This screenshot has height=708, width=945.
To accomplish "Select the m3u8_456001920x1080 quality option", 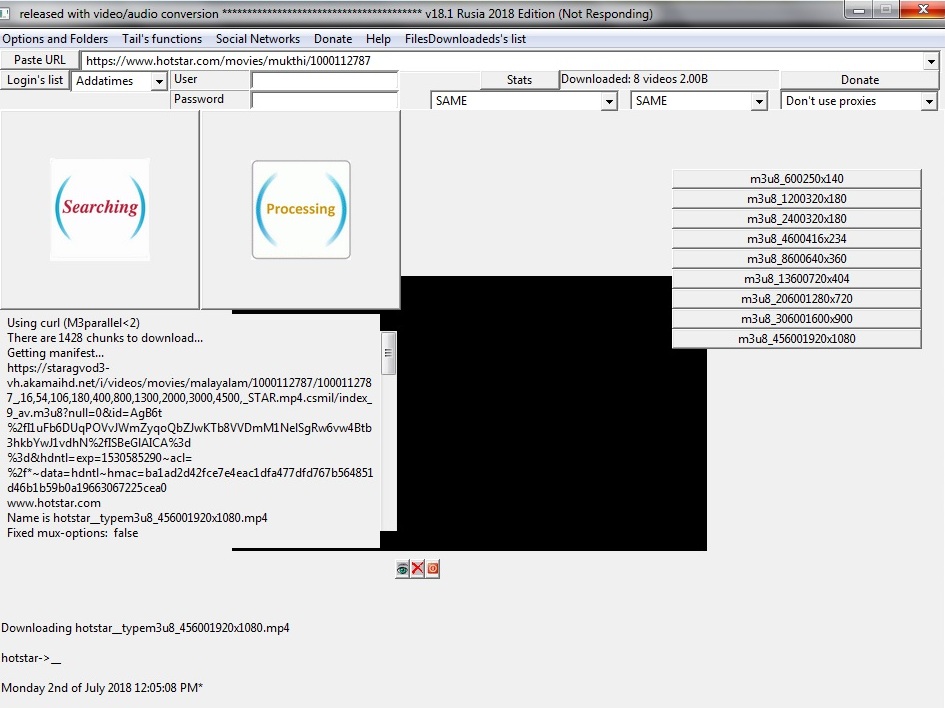I will [796, 339].
